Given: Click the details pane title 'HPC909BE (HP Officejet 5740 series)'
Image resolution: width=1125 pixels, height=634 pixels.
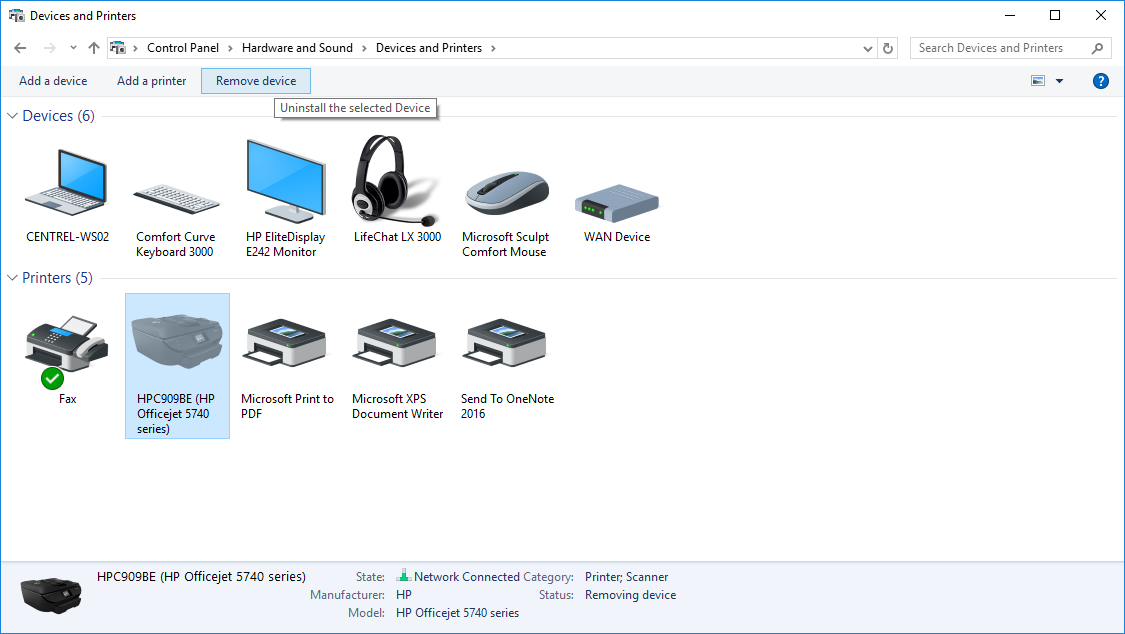Looking at the screenshot, I should 202,576.
